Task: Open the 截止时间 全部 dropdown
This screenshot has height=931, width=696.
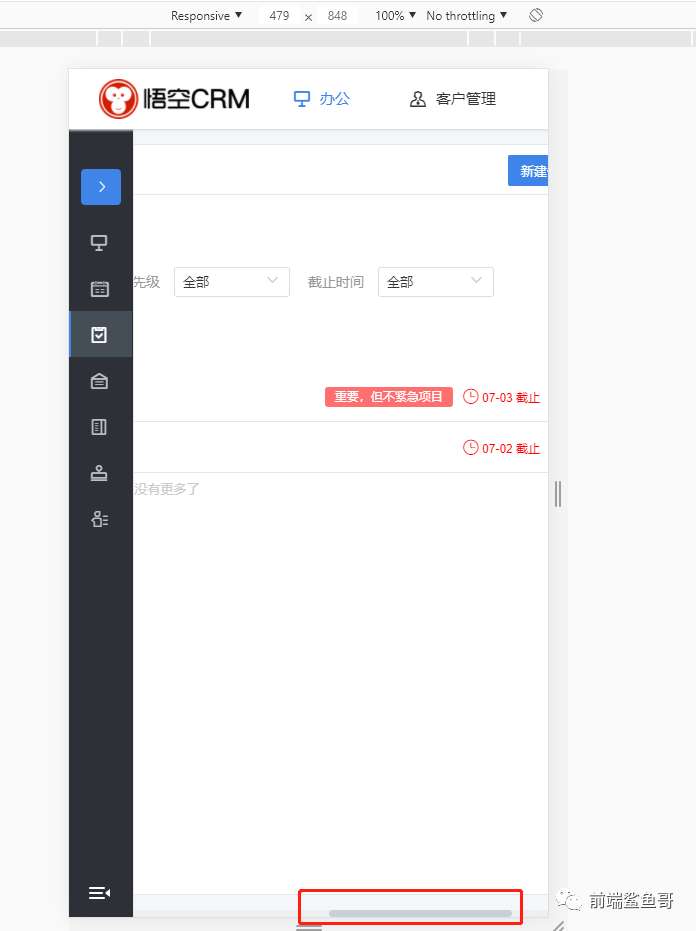Action: click(436, 282)
